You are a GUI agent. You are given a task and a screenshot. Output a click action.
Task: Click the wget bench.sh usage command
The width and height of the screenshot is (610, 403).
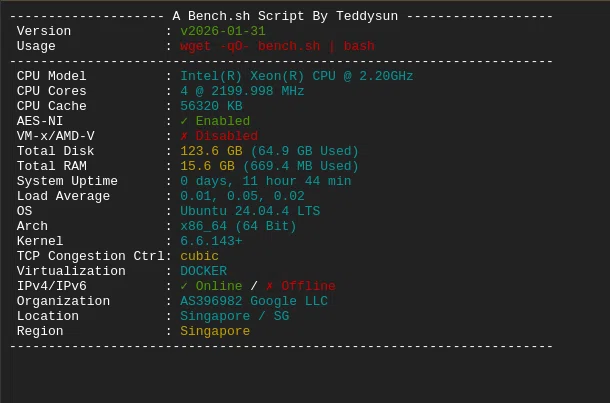pyautogui.click(x=277, y=46)
